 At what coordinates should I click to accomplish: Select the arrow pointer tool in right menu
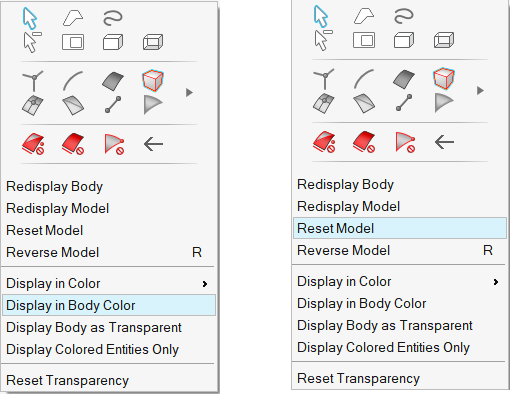tap(321, 16)
